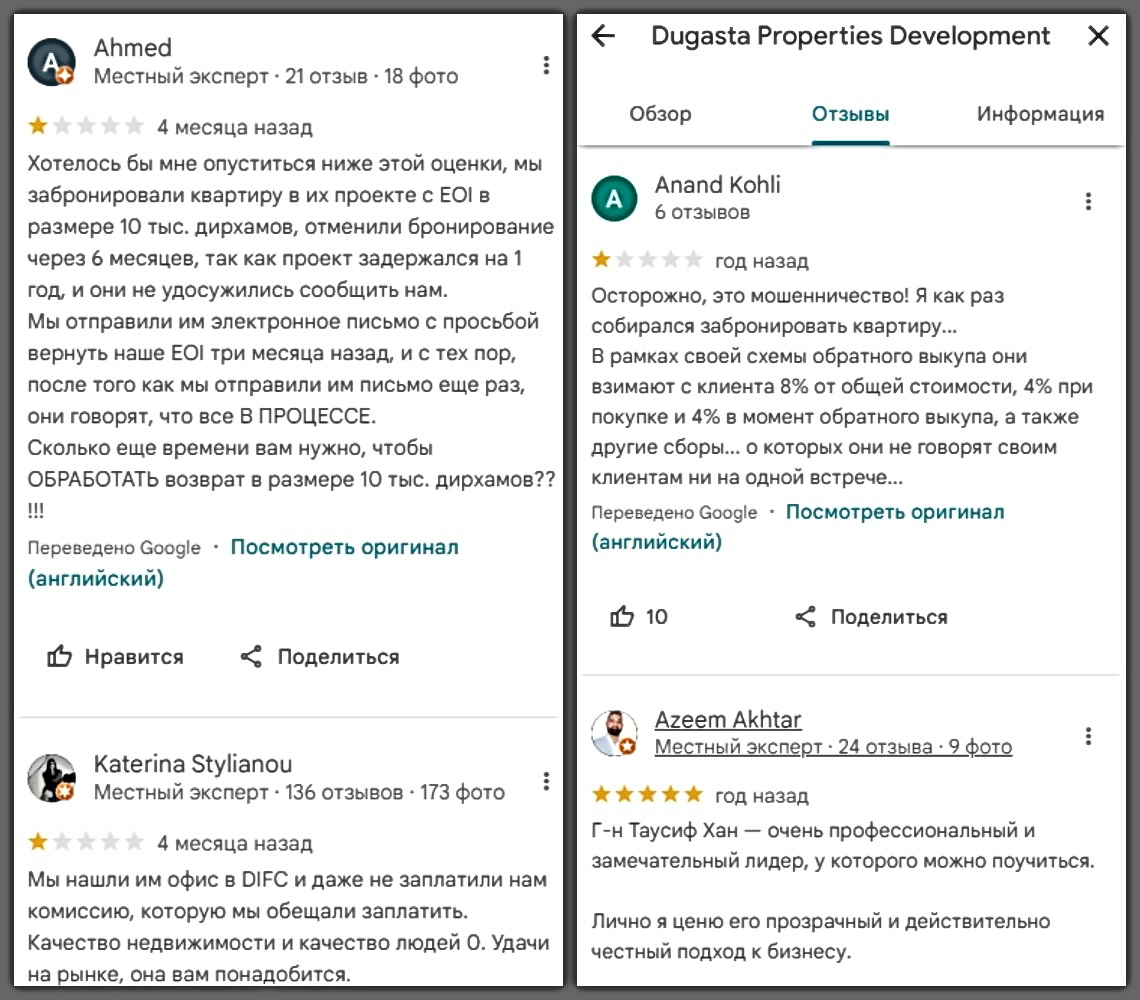Open more options for Azeem Akhtar's review
Screen dimensions: 1140x1000
(x=1088, y=737)
